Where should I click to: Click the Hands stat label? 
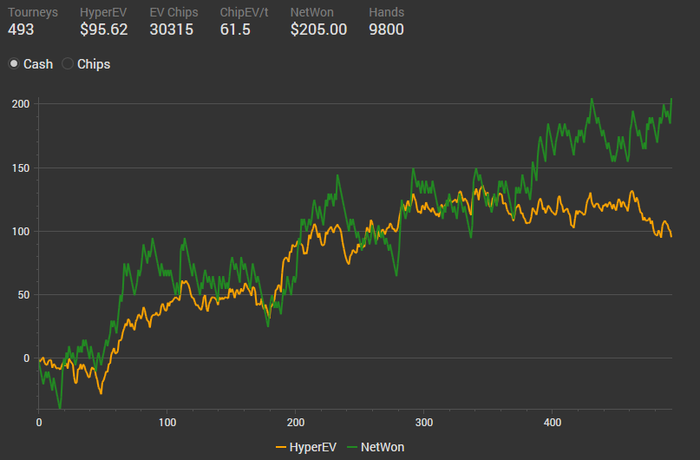click(387, 13)
